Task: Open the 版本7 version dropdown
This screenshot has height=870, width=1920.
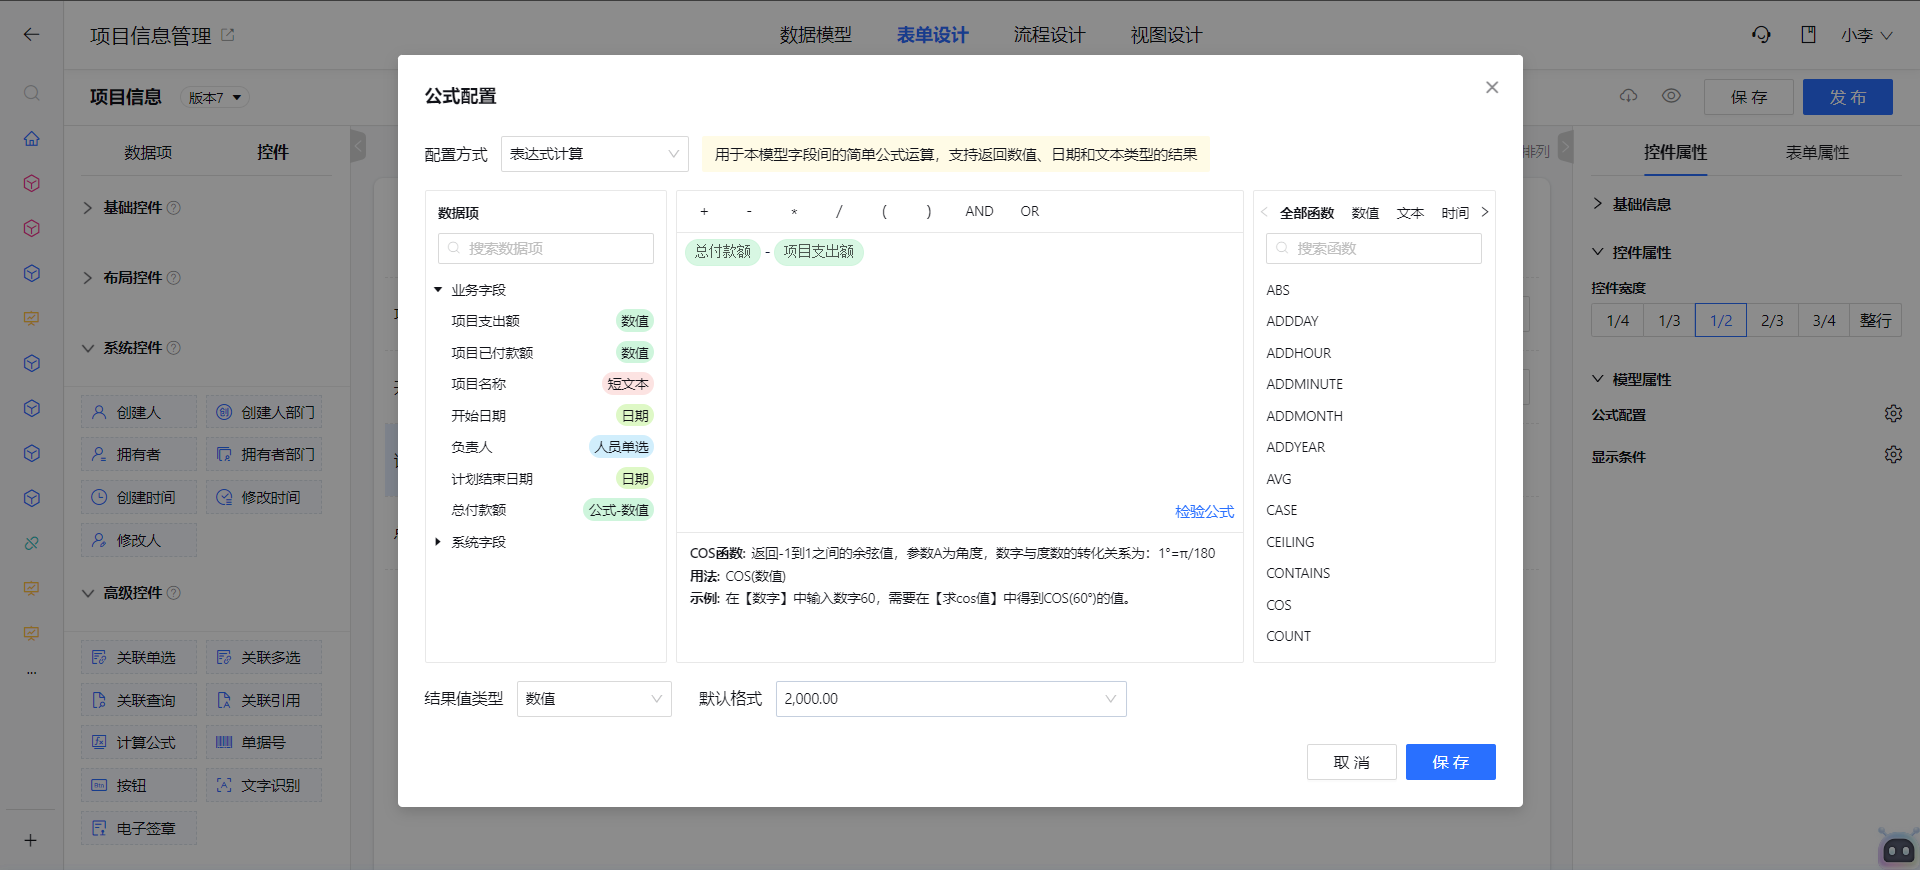Action: coord(215,97)
